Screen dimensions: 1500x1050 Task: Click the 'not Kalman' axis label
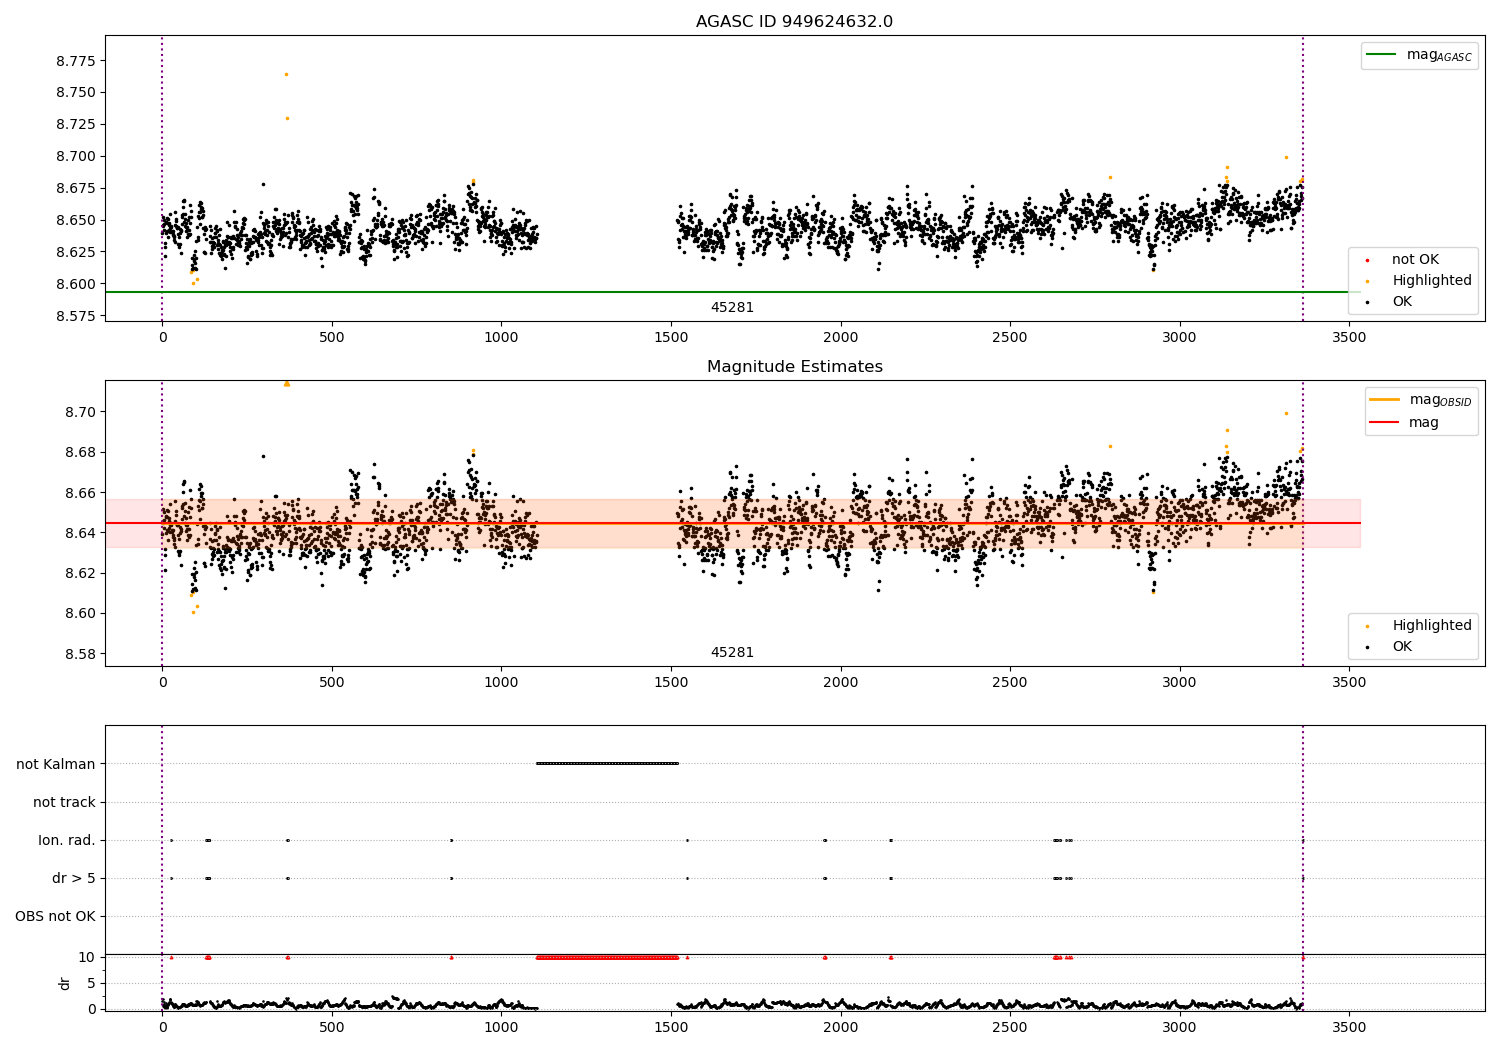[56, 764]
